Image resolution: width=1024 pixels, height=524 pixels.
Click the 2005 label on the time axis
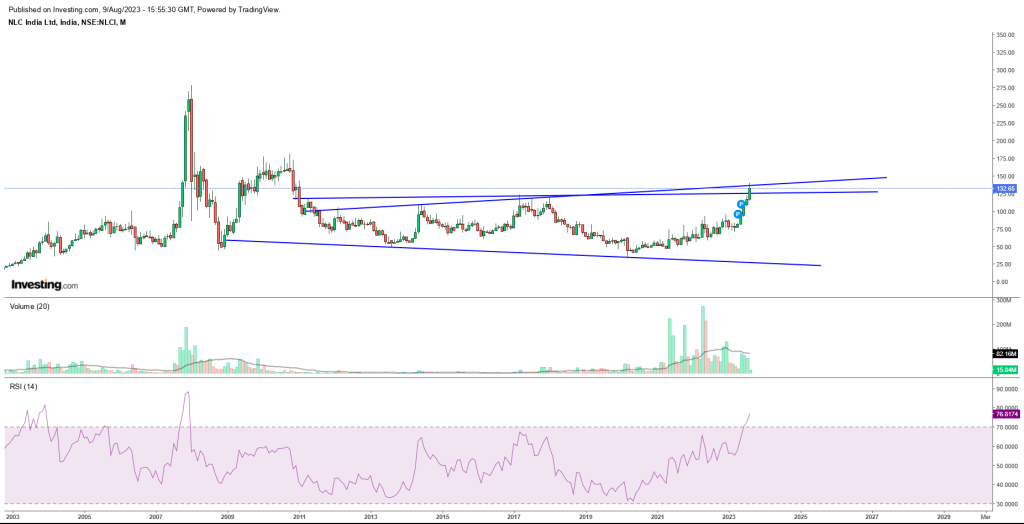click(84, 517)
